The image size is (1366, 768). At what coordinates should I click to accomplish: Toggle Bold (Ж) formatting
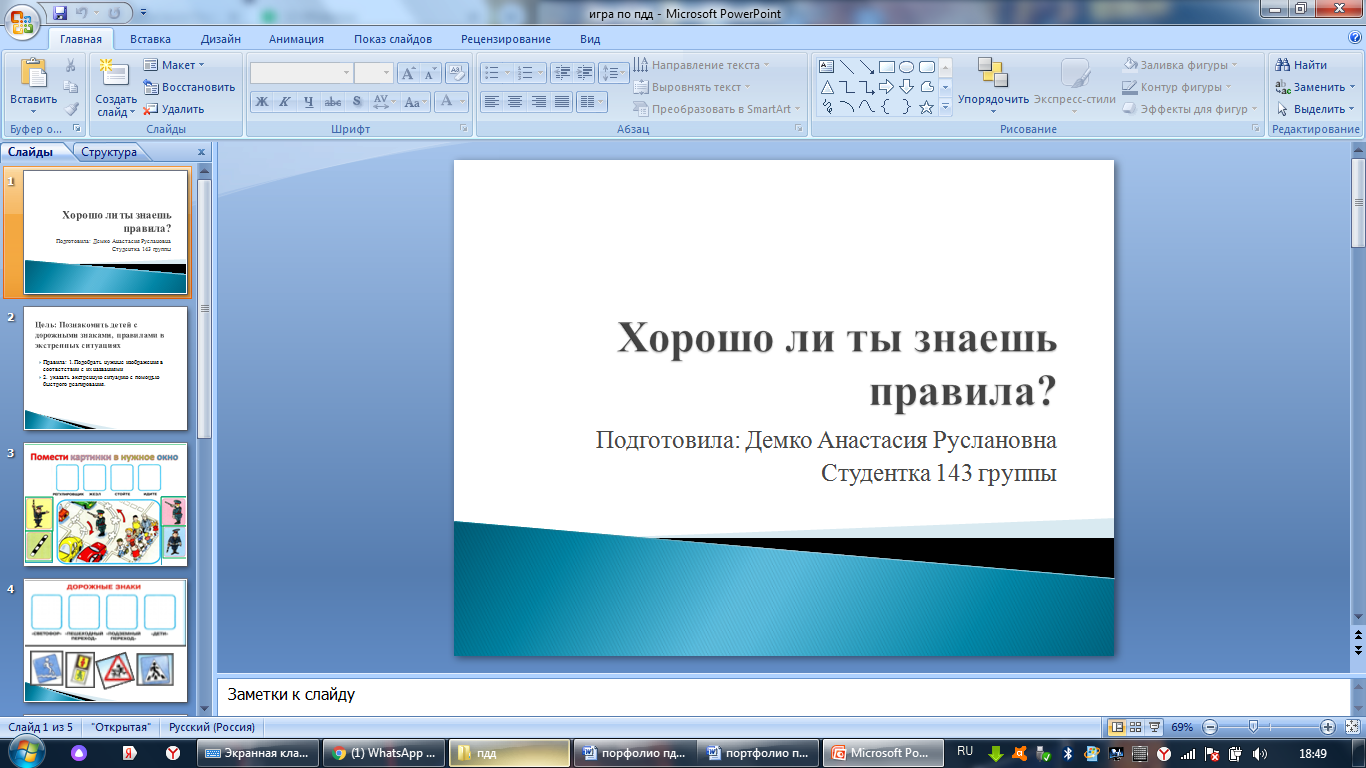pyautogui.click(x=261, y=101)
